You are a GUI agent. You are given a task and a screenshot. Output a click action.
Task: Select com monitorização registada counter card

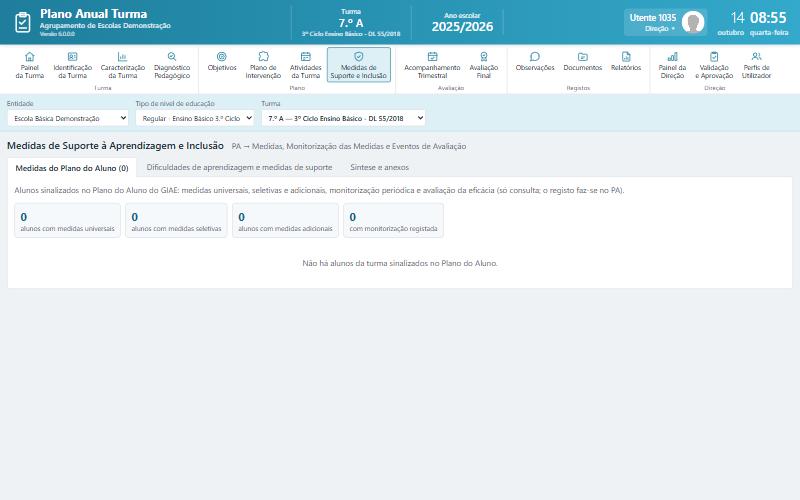pyautogui.click(x=393, y=221)
